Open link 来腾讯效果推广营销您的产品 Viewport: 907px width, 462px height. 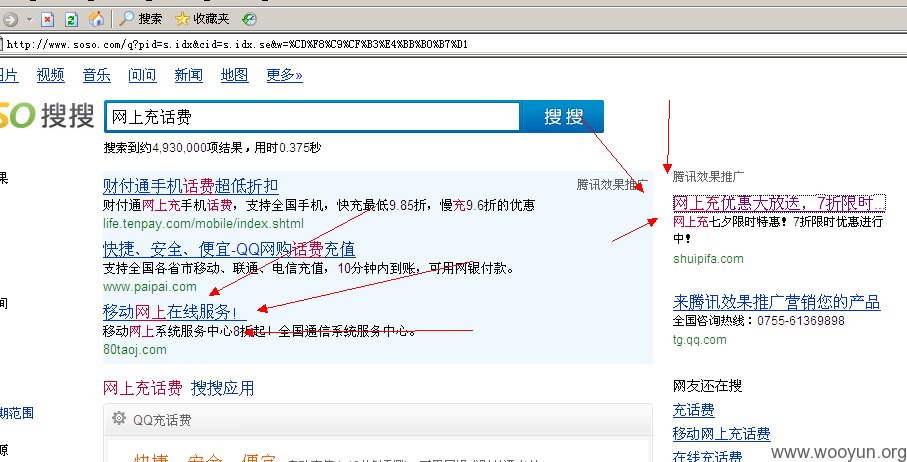[776, 302]
